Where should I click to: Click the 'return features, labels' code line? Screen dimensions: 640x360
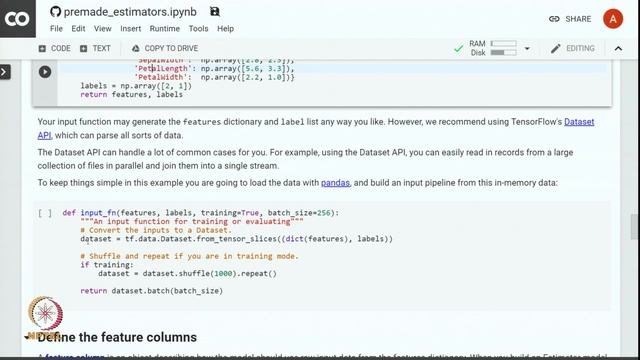tap(131, 95)
